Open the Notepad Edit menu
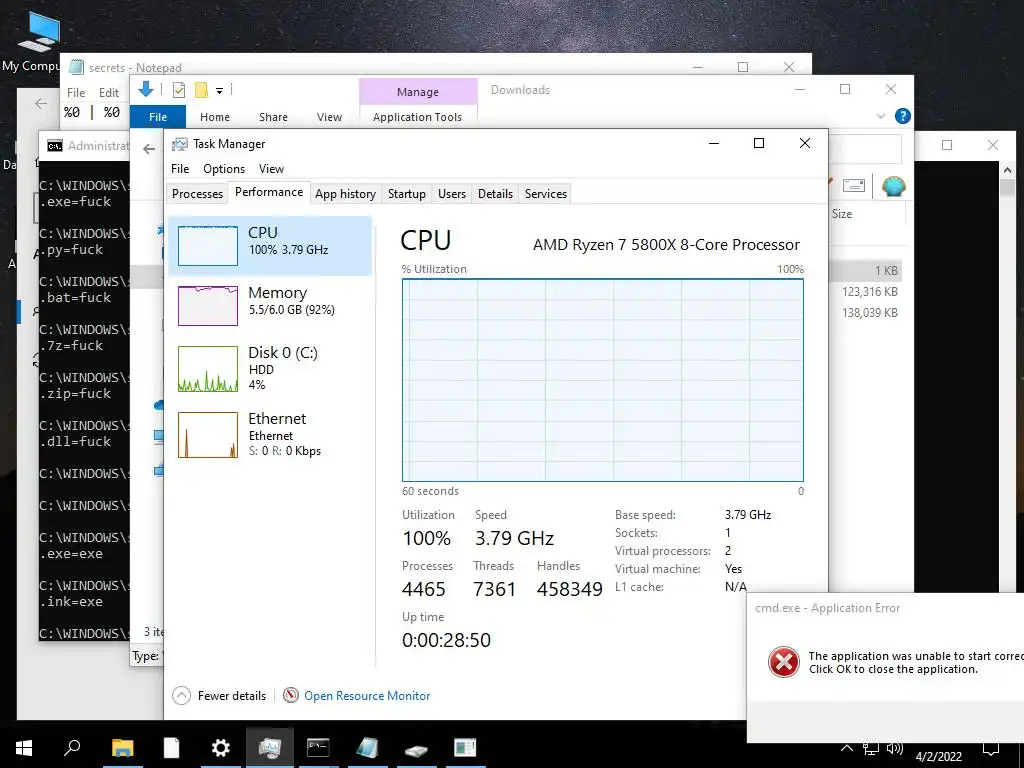The height and width of the screenshot is (768, 1024). tap(108, 93)
